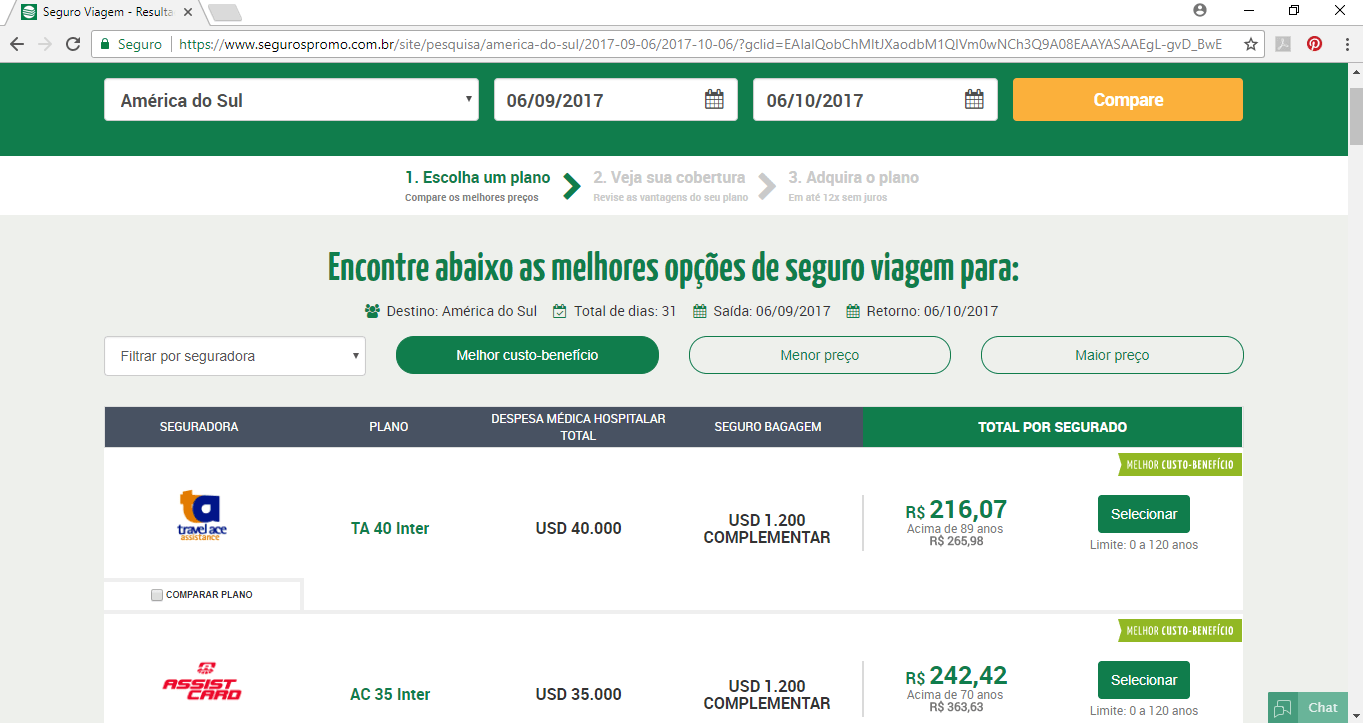Select the AC 35 Inter plan
Viewport: 1363px width, 723px height.
pyautogui.click(x=1144, y=680)
